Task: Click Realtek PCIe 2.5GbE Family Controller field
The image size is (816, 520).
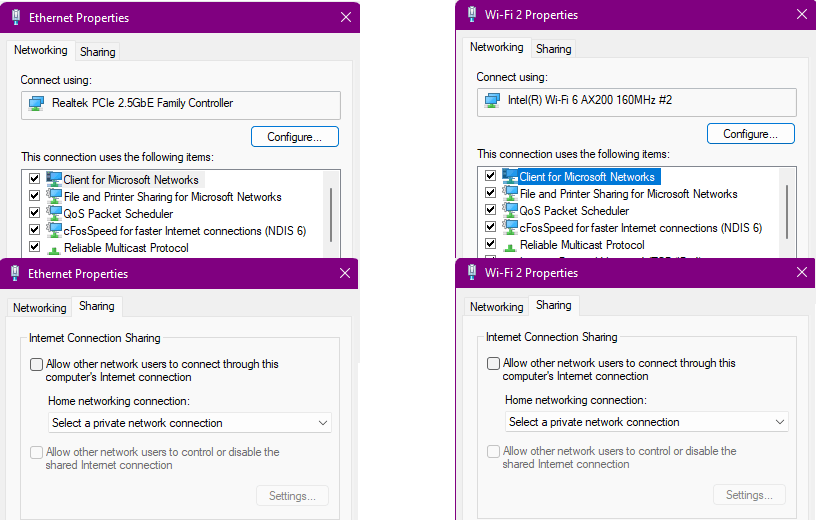Action: coord(181,105)
